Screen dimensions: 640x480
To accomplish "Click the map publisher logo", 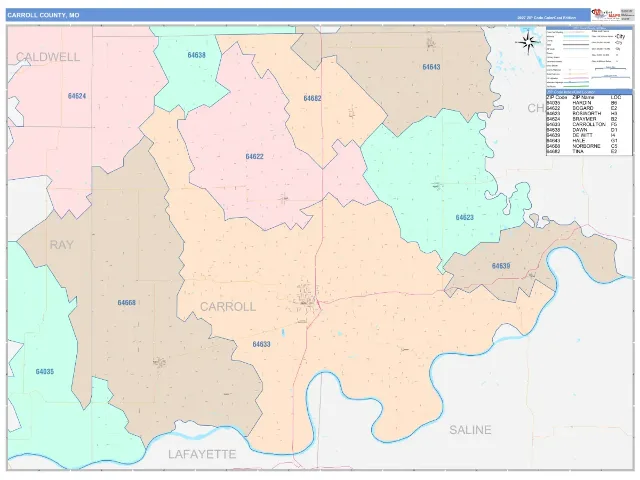I will (x=605, y=15).
